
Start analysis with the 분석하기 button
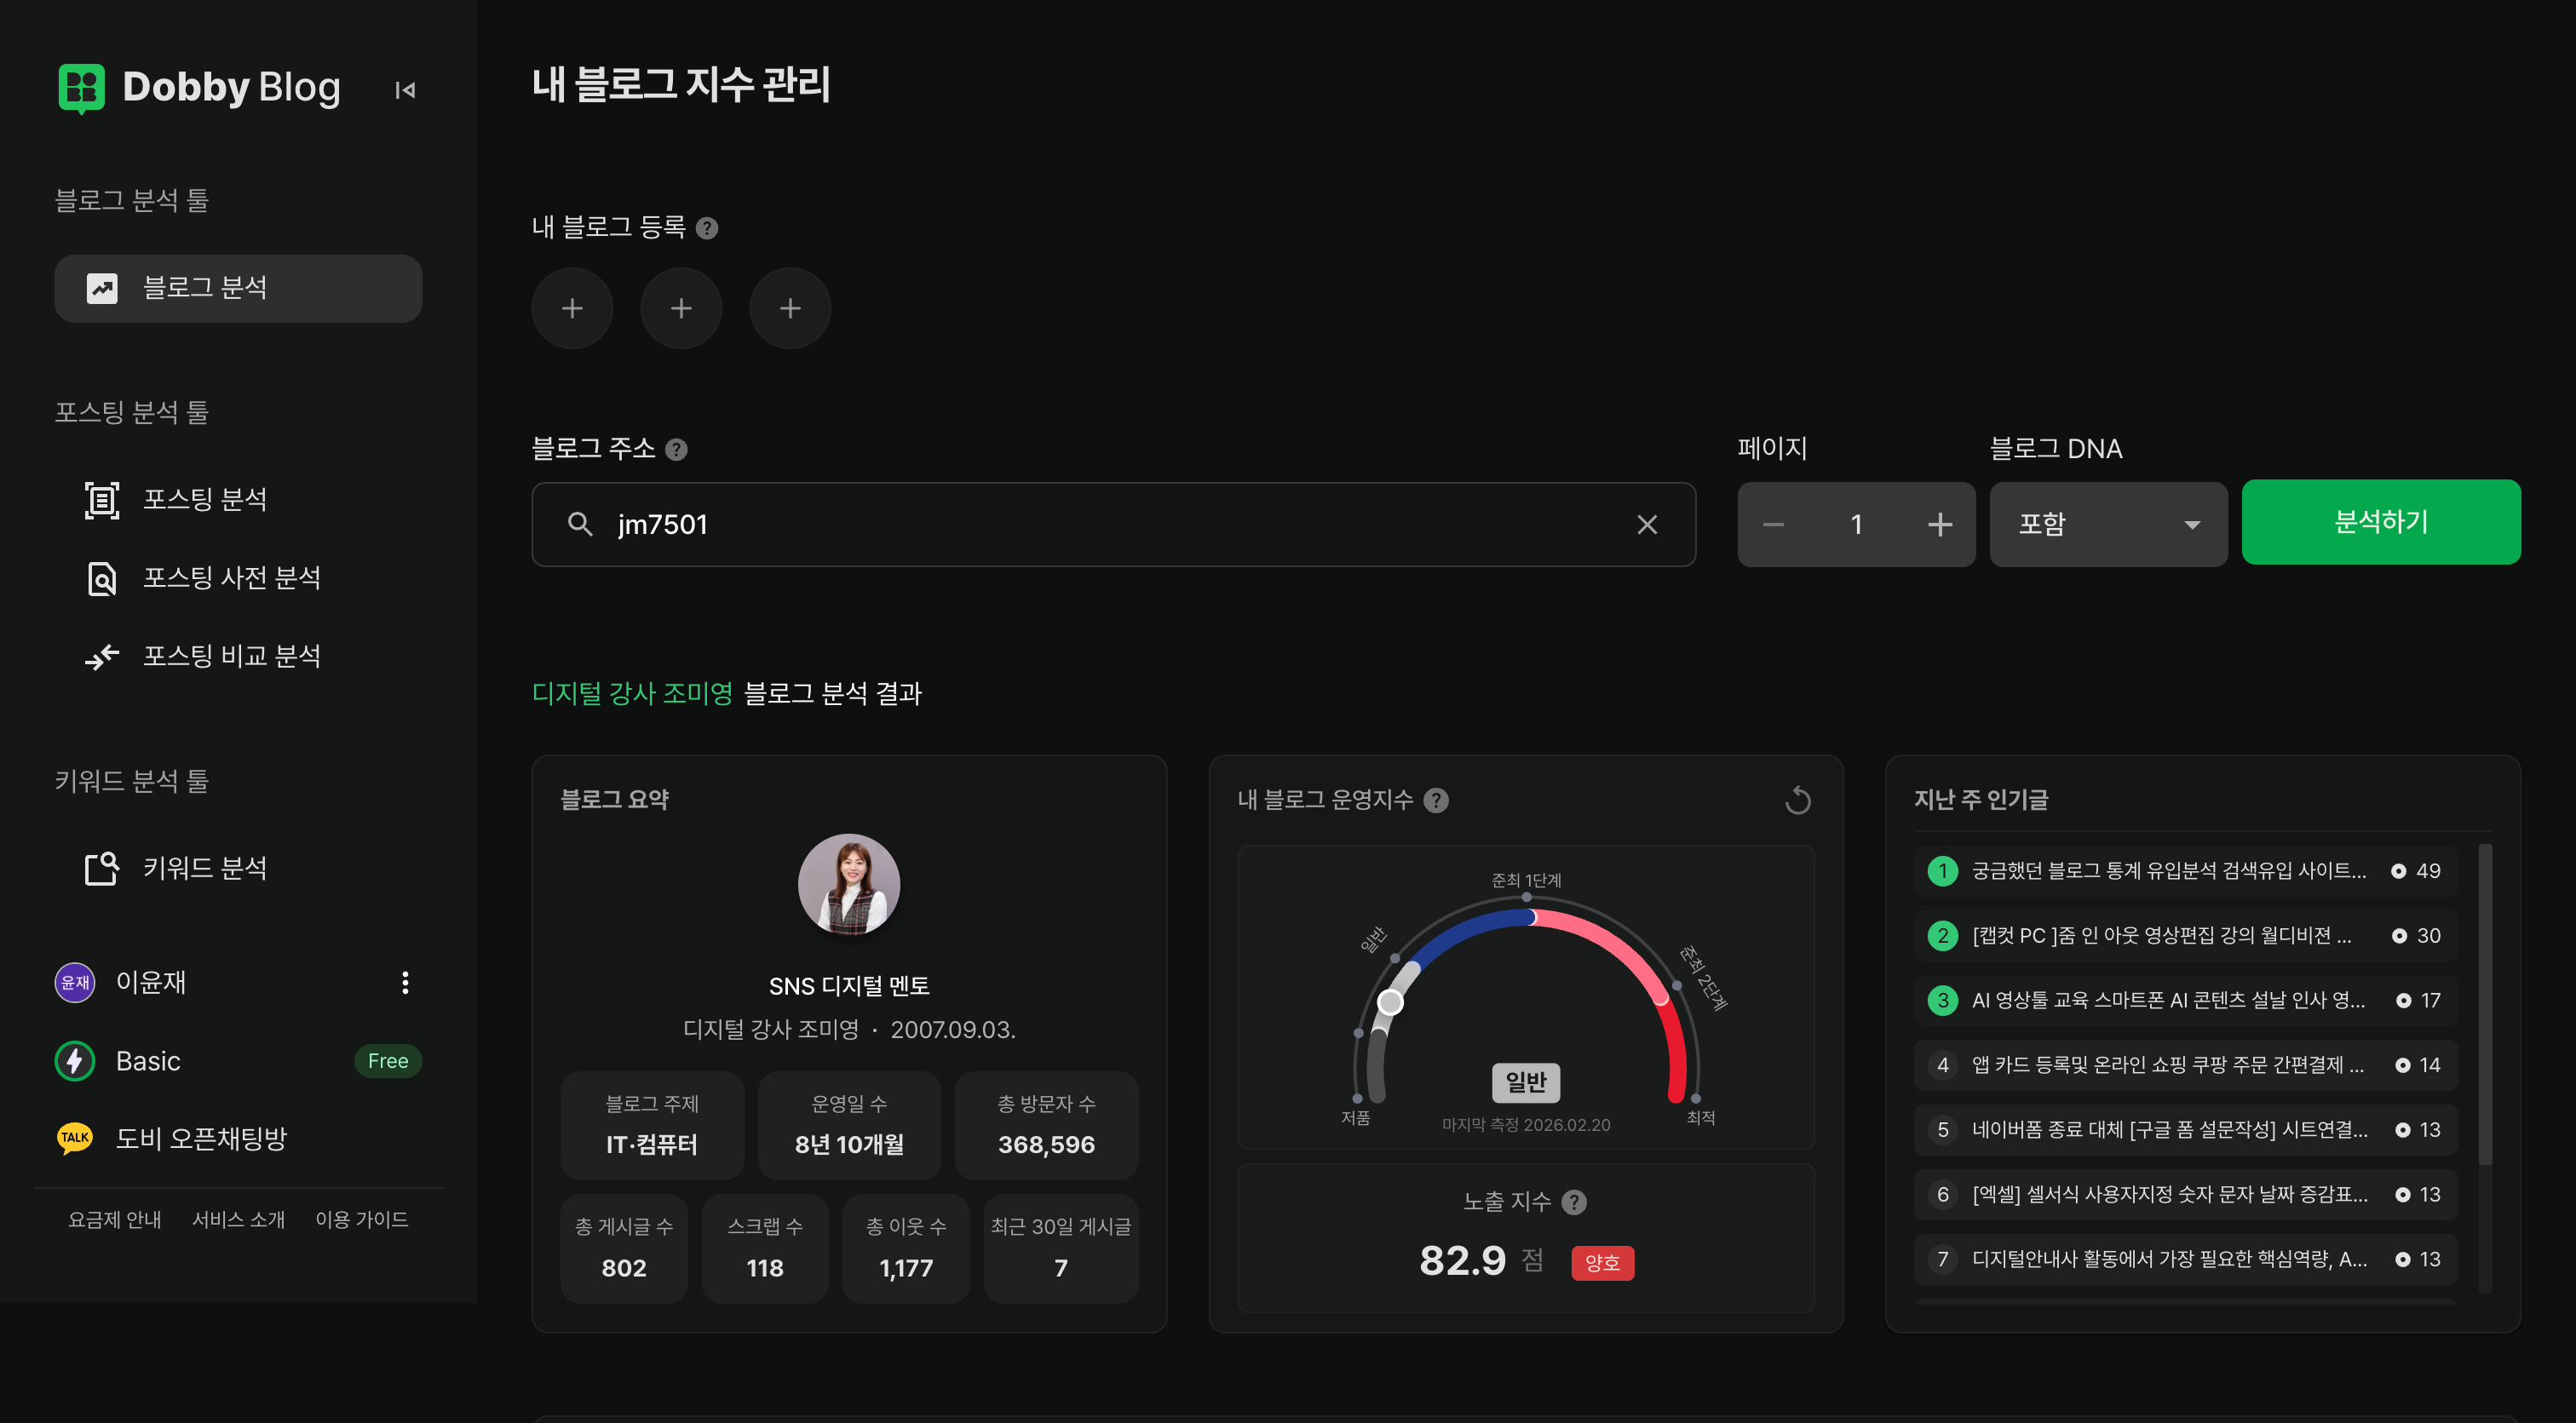point(2381,521)
